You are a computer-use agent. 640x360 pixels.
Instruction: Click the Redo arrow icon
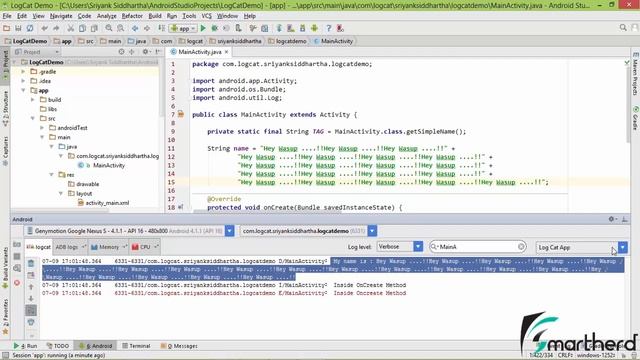point(56,28)
